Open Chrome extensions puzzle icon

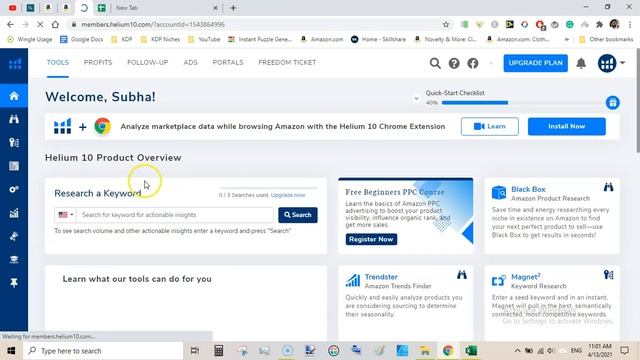click(599, 24)
